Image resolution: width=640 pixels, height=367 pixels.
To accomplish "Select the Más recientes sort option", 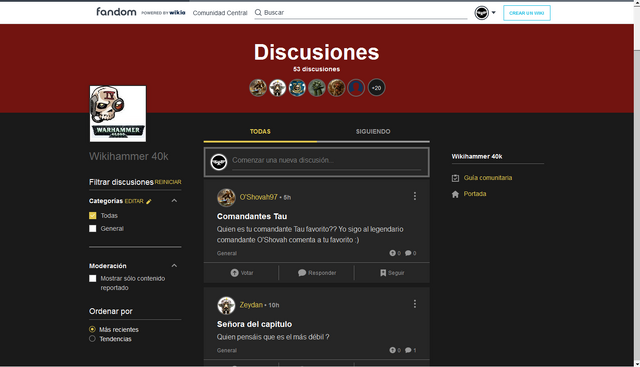I will pos(92,329).
